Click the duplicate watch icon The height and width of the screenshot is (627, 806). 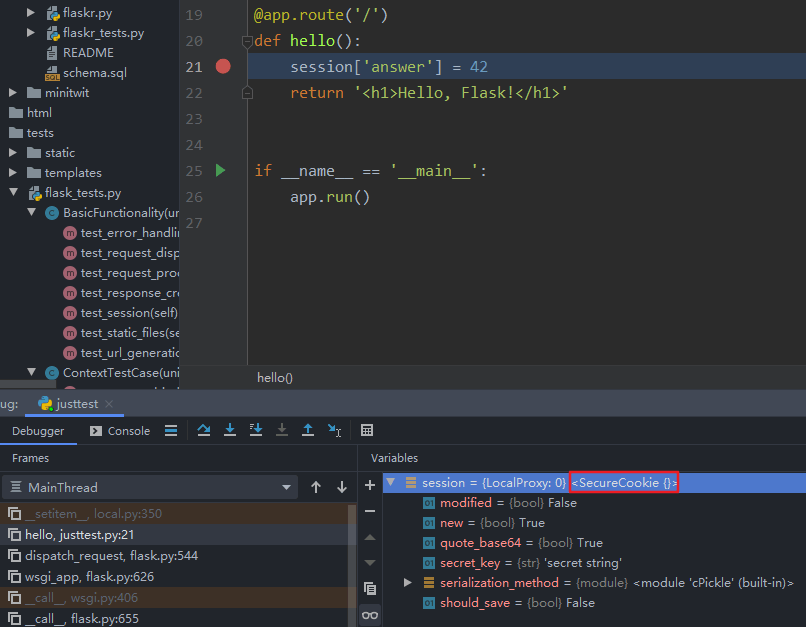pyautogui.click(x=370, y=588)
